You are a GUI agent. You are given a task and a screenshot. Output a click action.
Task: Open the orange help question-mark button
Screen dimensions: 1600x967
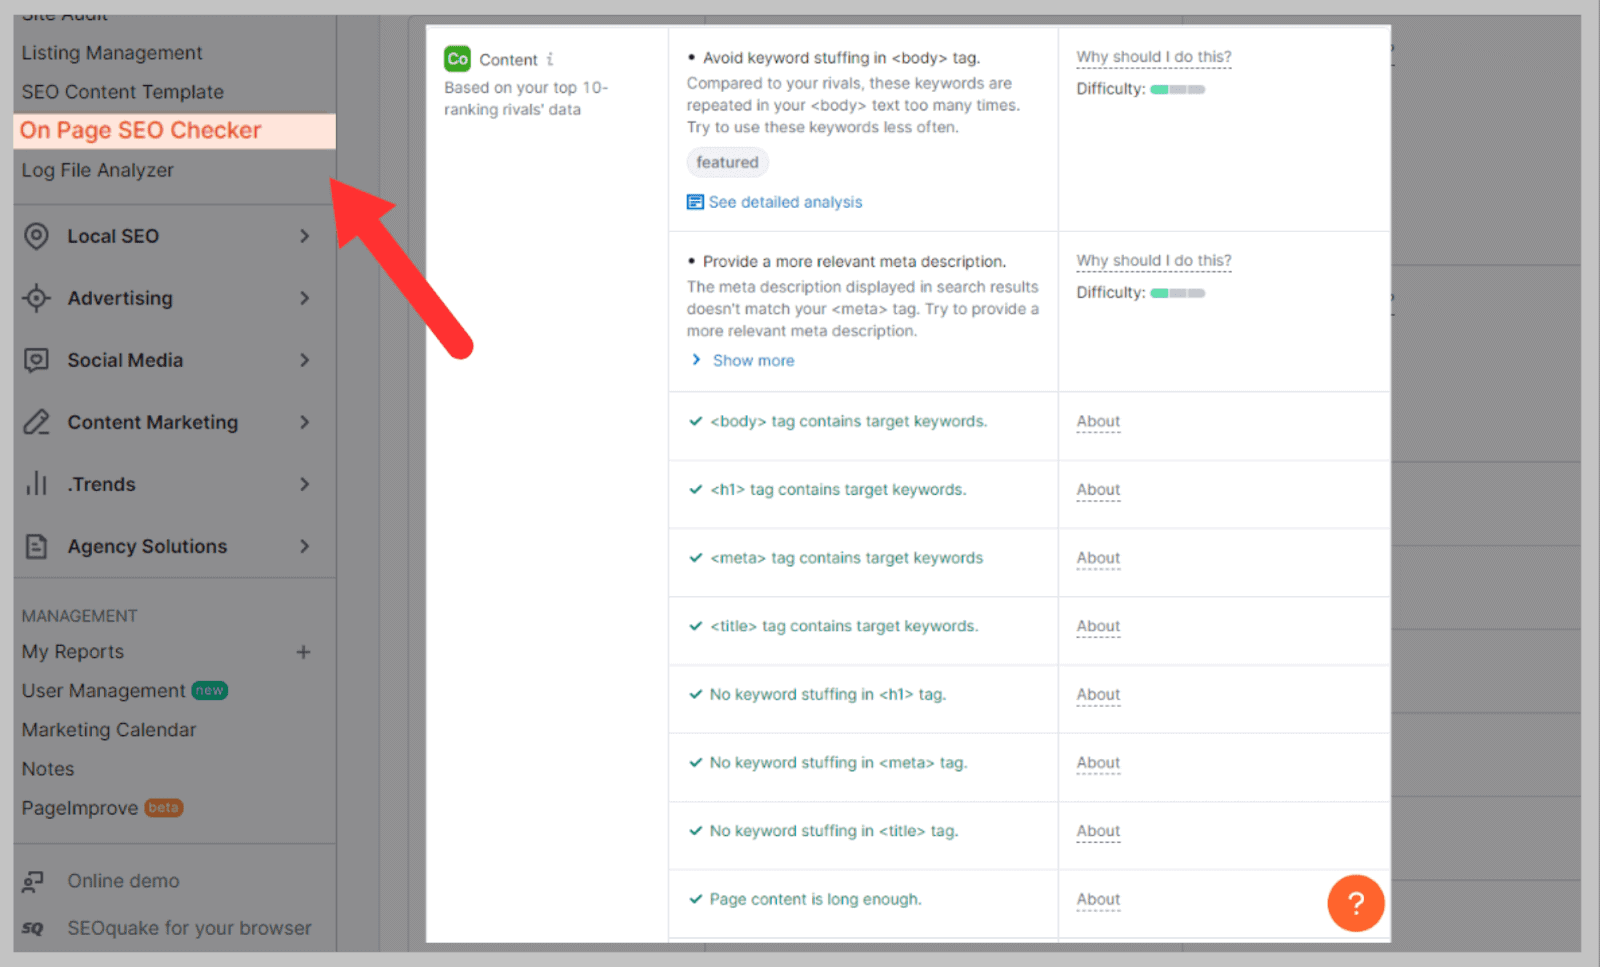pyautogui.click(x=1355, y=903)
